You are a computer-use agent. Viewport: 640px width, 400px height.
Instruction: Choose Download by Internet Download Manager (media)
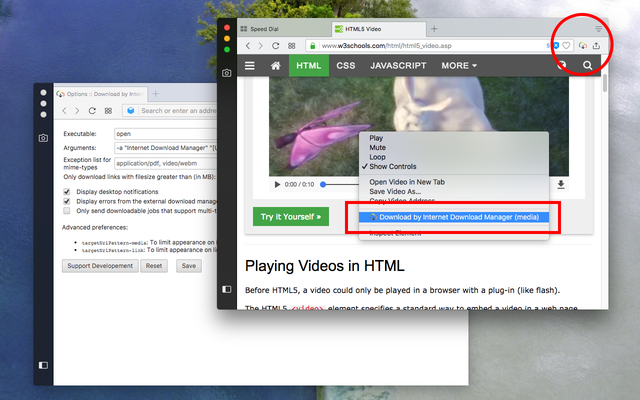454,217
